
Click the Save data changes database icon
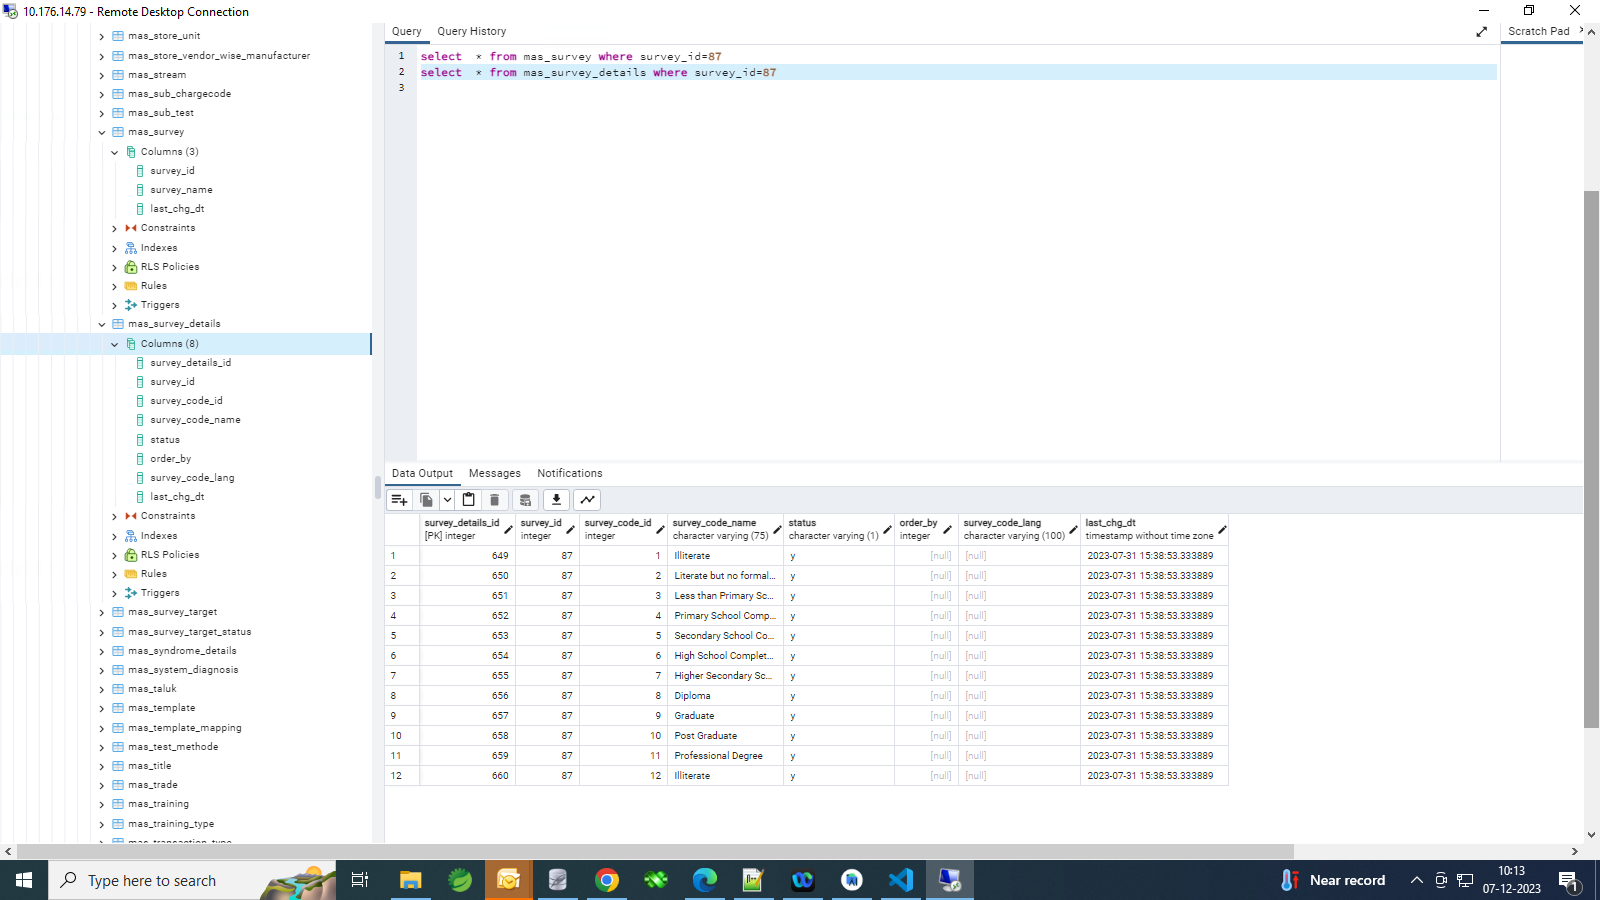tap(525, 500)
